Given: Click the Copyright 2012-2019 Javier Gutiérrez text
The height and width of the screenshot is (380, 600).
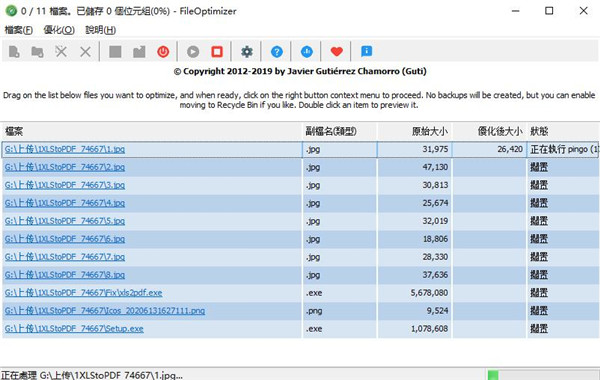Looking at the screenshot, I should click(300, 72).
